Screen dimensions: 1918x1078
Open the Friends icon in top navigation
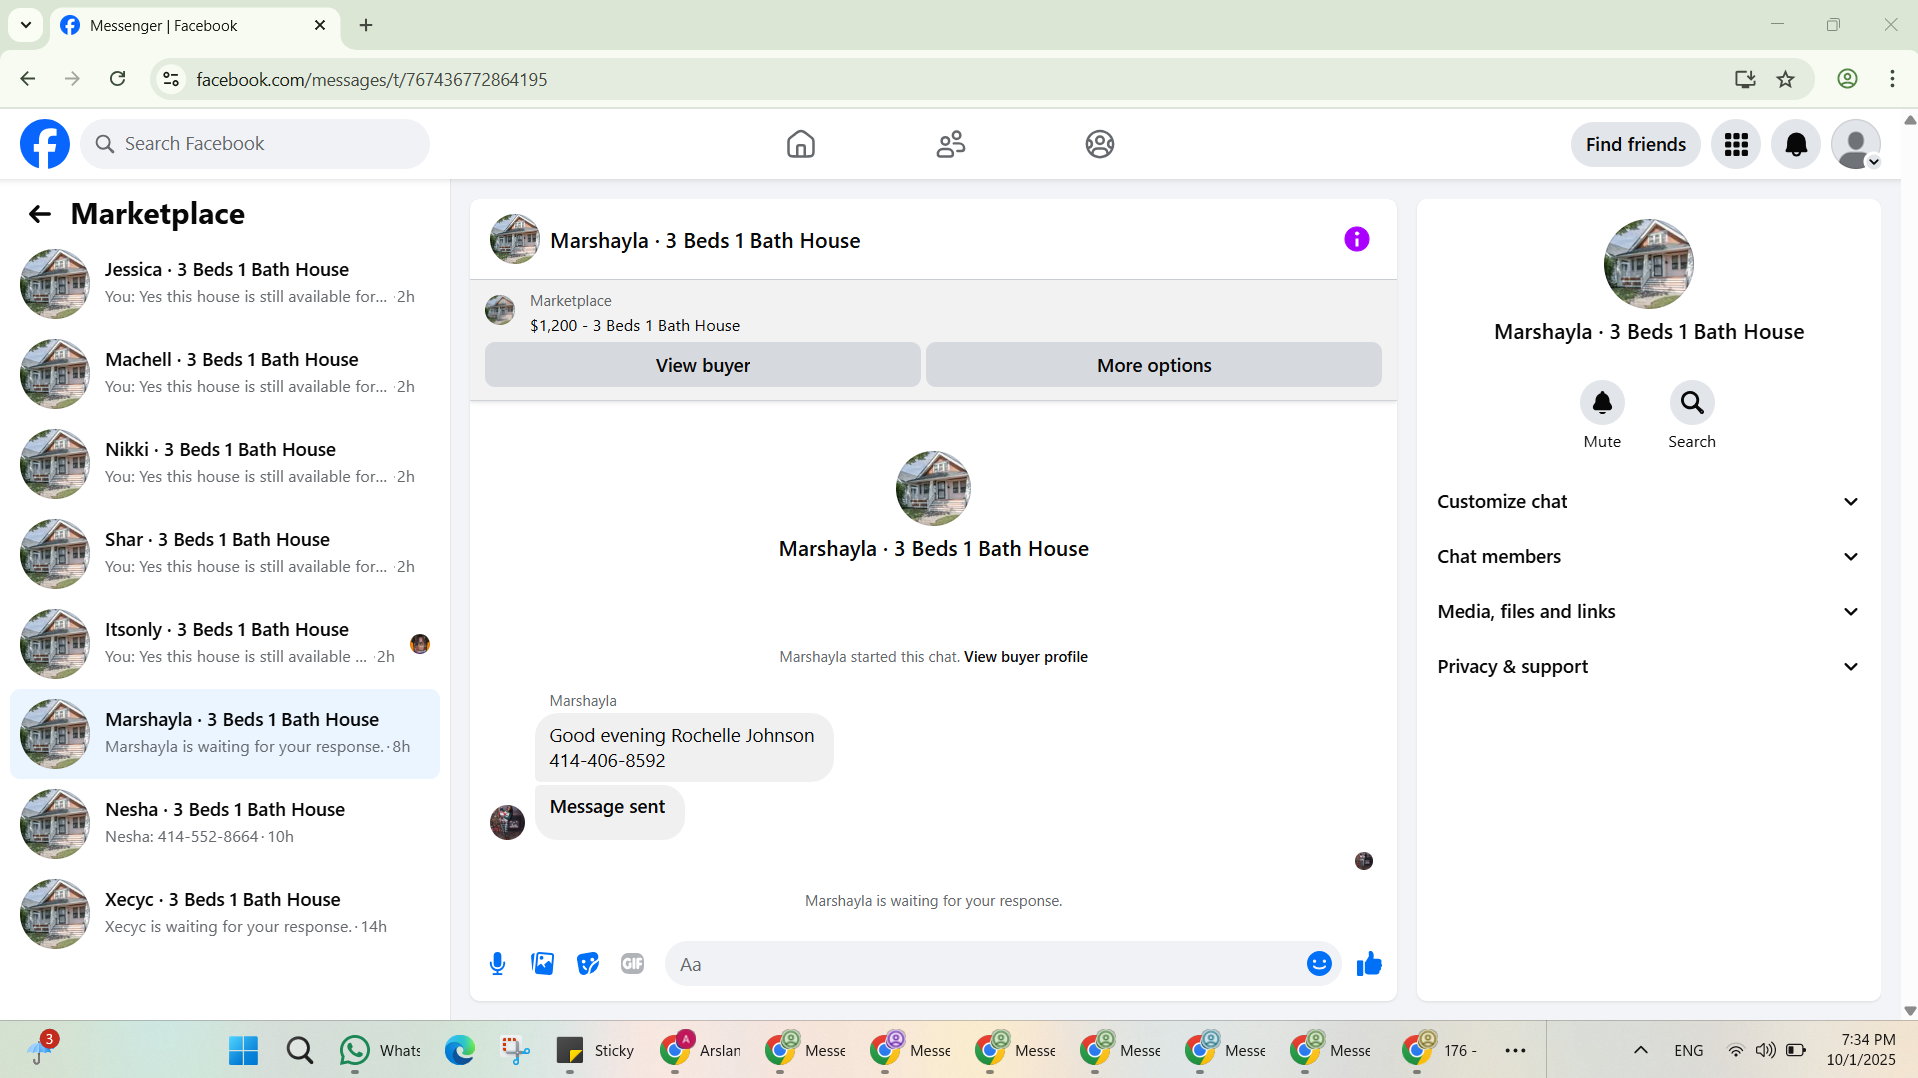[951, 144]
